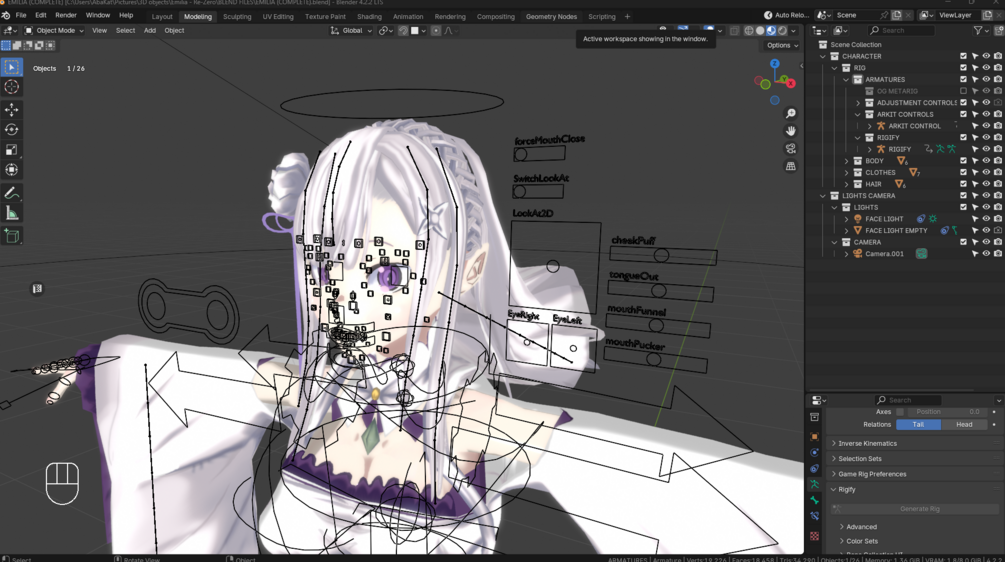The width and height of the screenshot is (1005, 562).
Task: Switch to the Sculpting workspace tab
Action: (x=237, y=17)
